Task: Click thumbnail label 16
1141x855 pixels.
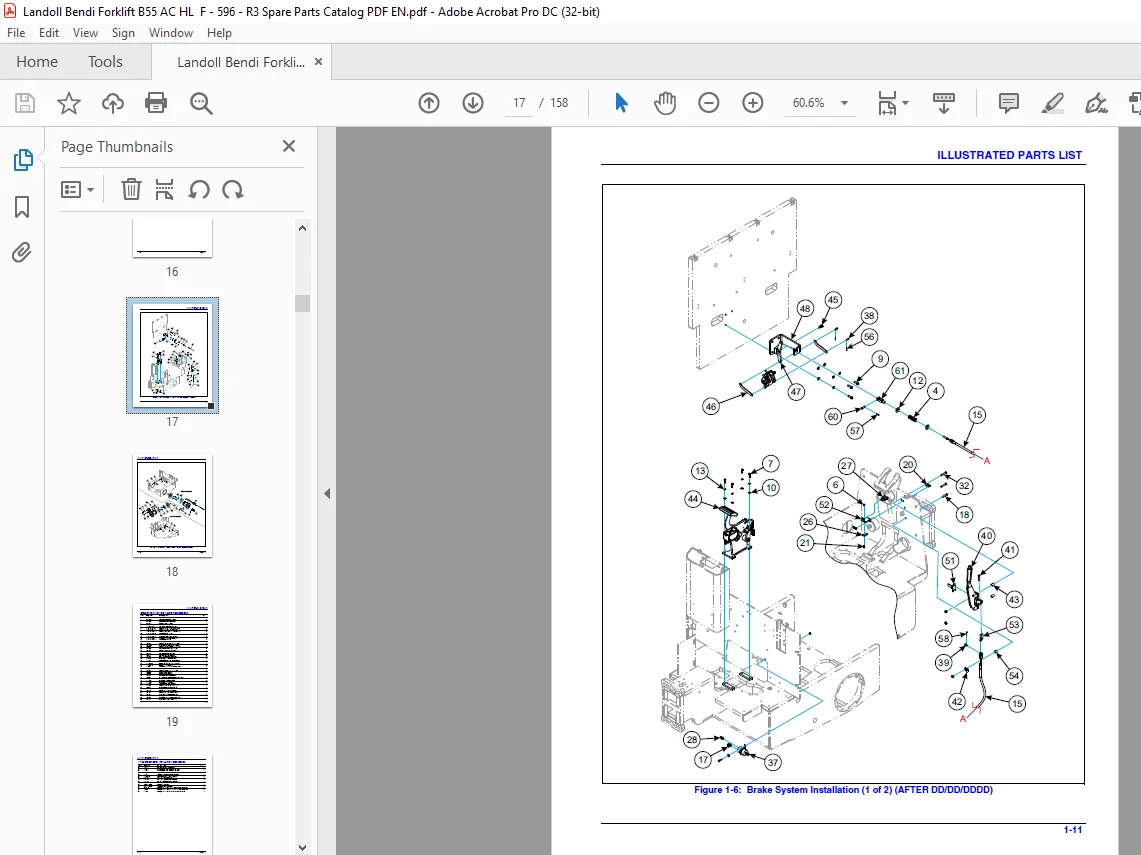Action: (172, 271)
